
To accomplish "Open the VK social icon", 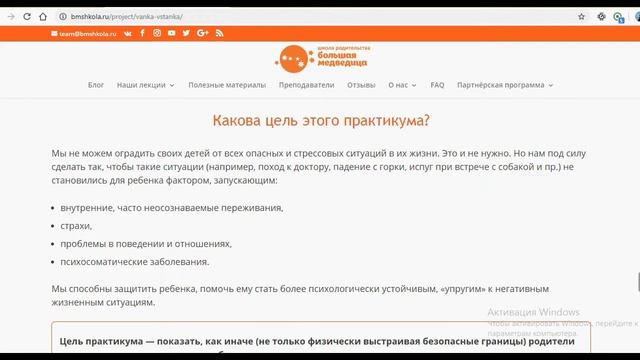I will (128, 33).
